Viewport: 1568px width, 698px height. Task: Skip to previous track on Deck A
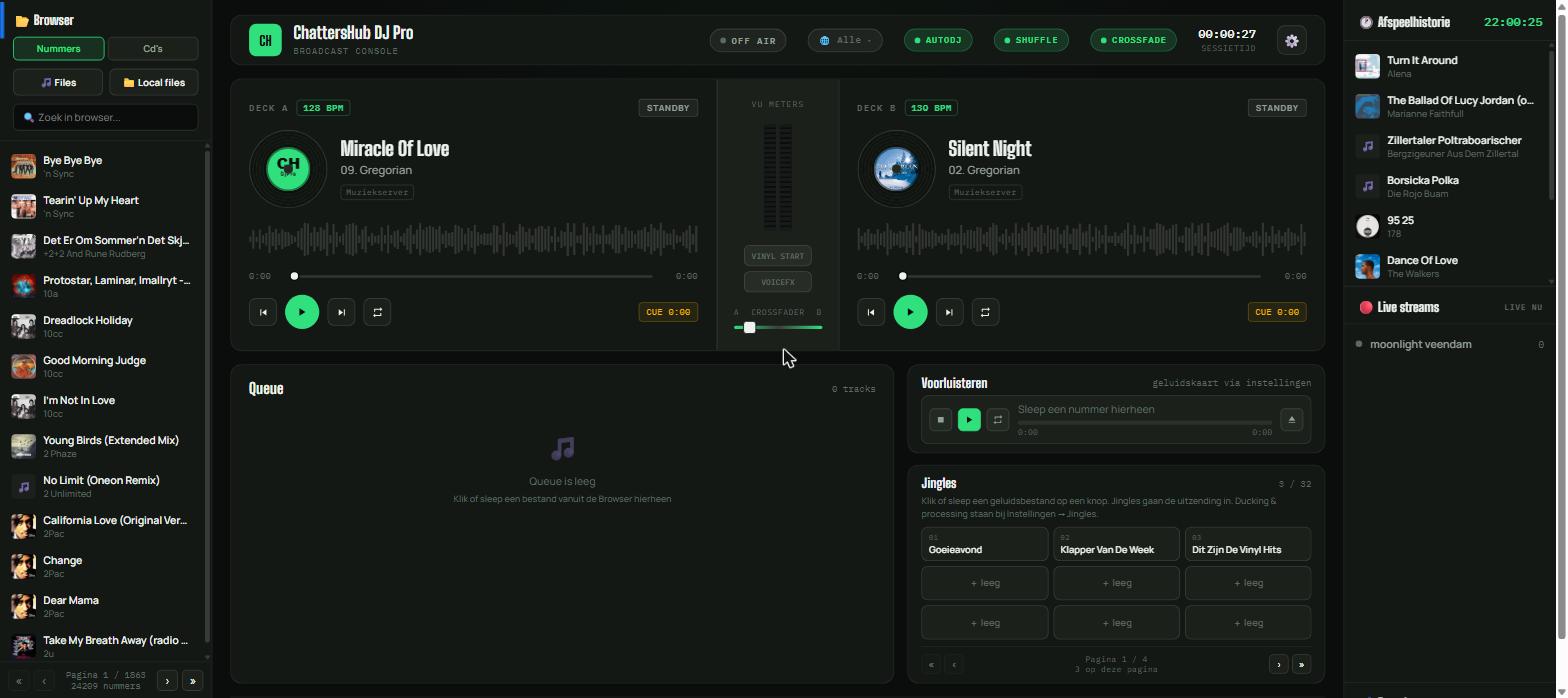click(x=263, y=312)
